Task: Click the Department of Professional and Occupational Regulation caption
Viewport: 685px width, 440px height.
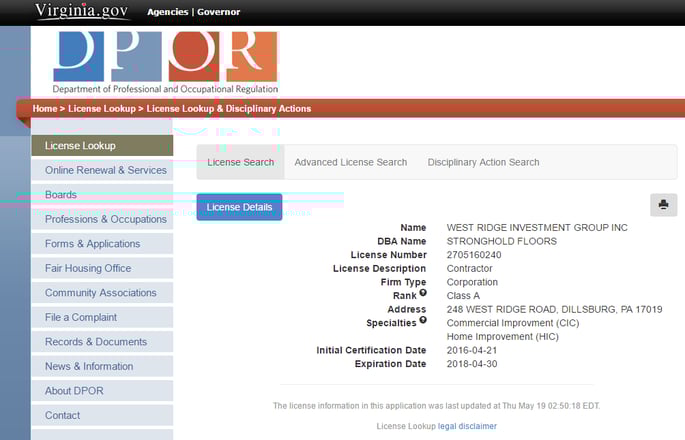Action: click(165, 89)
